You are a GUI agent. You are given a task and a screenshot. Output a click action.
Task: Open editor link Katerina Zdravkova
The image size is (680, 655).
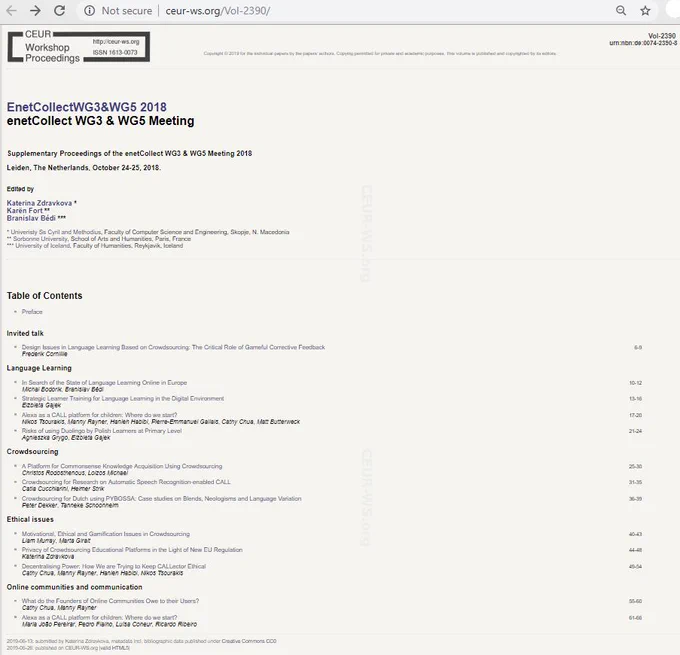(39, 203)
